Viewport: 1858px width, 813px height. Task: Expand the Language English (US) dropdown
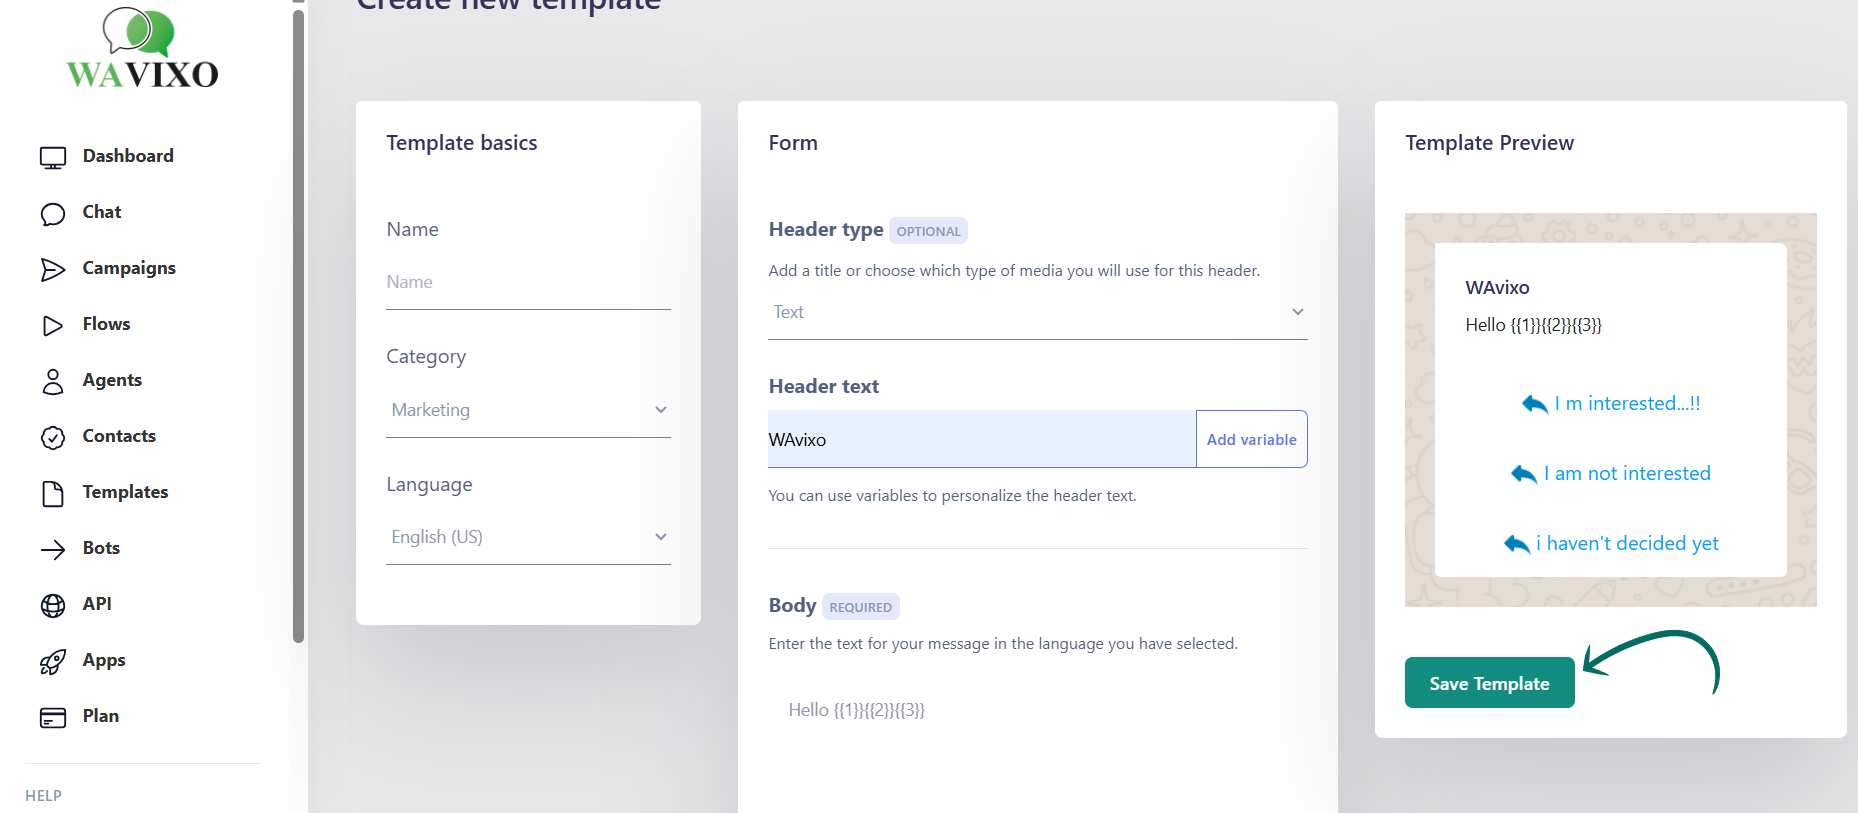528,537
